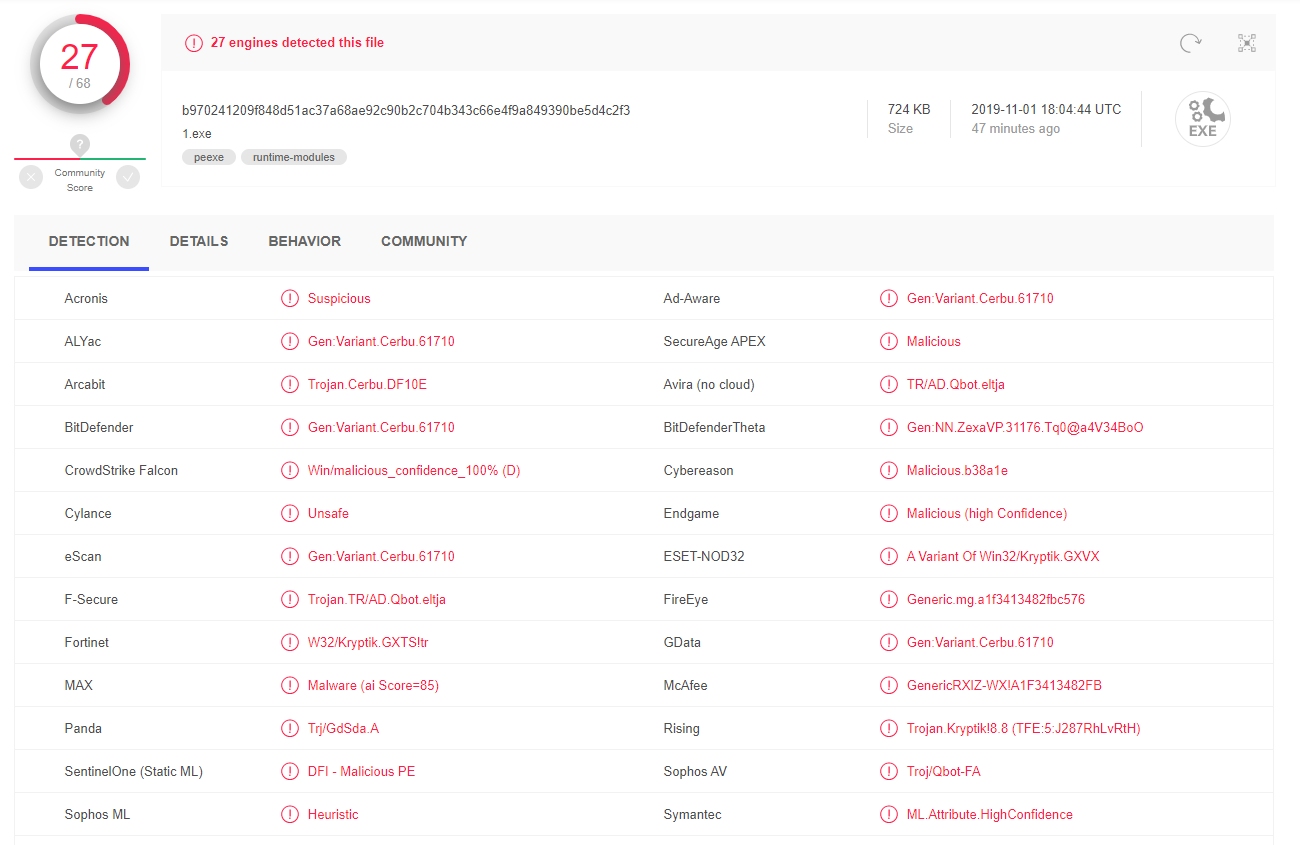Click warning icon in the ALYac row
The height and width of the screenshot is (845, 1300).
[290, 341]
